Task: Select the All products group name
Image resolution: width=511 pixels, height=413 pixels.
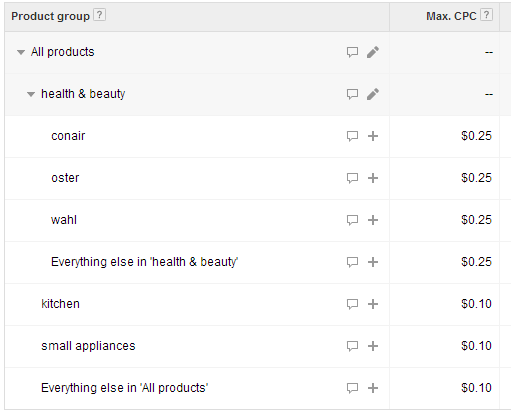Action: tap(63, 52)
